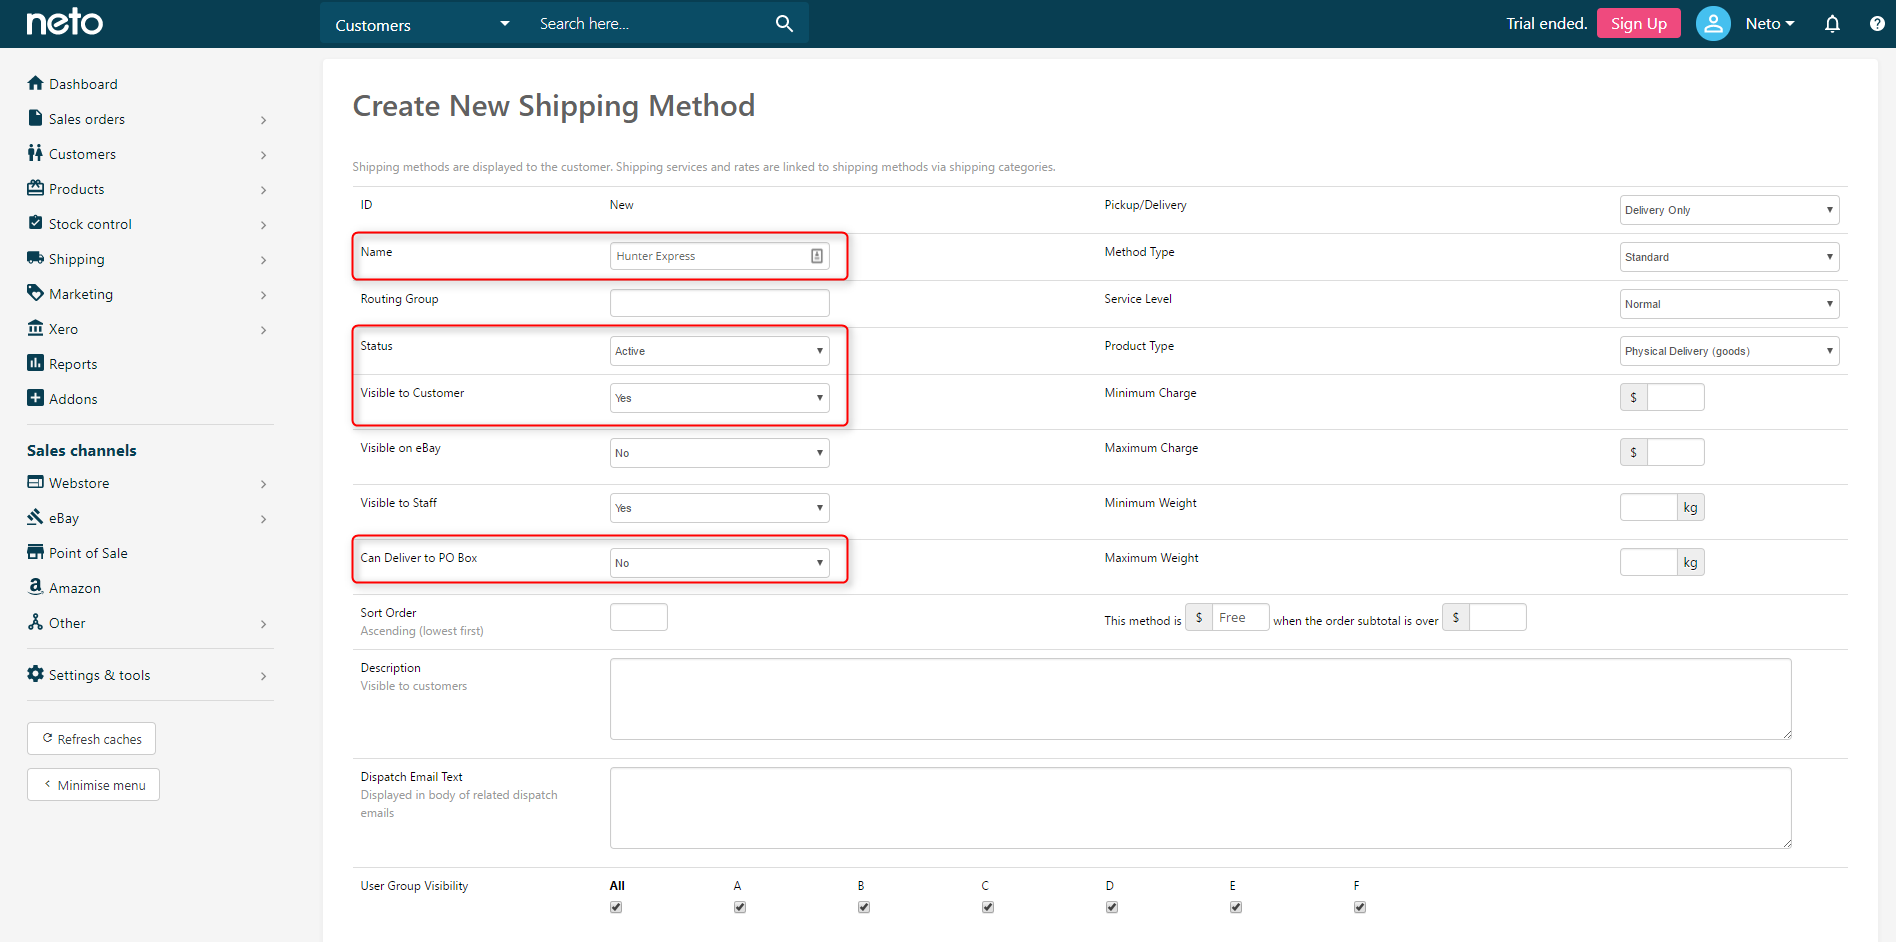Expand the Shipping menu chevron
This screenshot has width=1896, height=942.
tap(263, 260)
